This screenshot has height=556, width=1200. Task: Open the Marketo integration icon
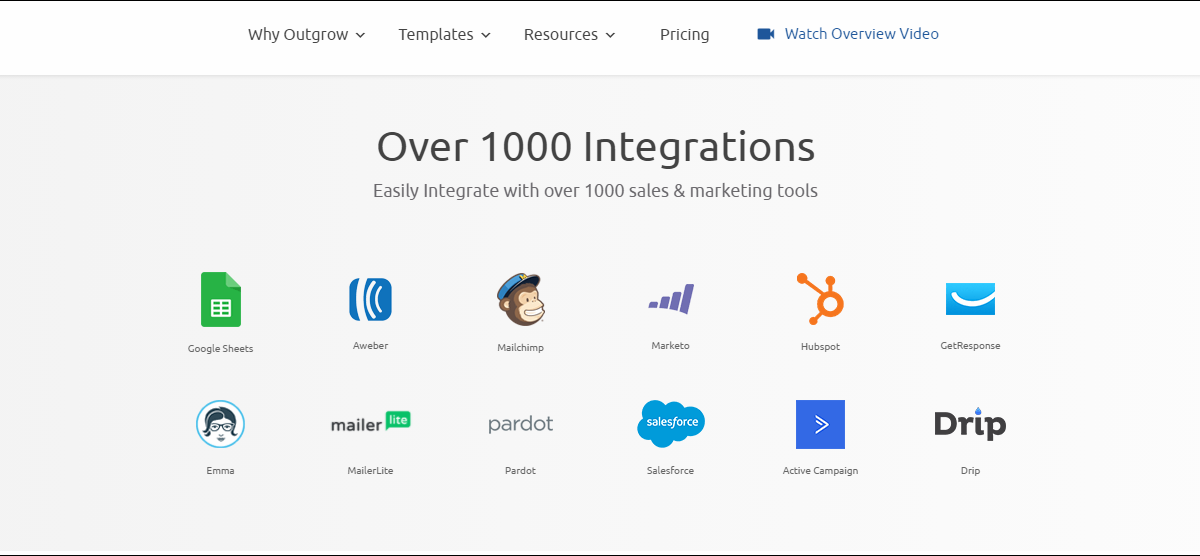pyautogui.click(x=670, y=299)
